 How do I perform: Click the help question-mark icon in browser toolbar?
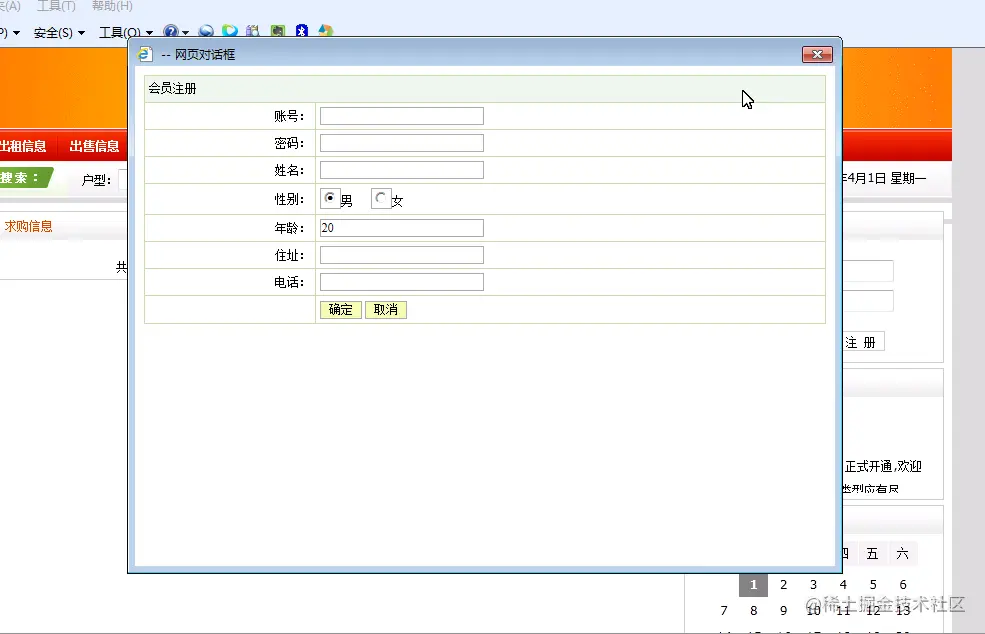(x=170, y=31)
